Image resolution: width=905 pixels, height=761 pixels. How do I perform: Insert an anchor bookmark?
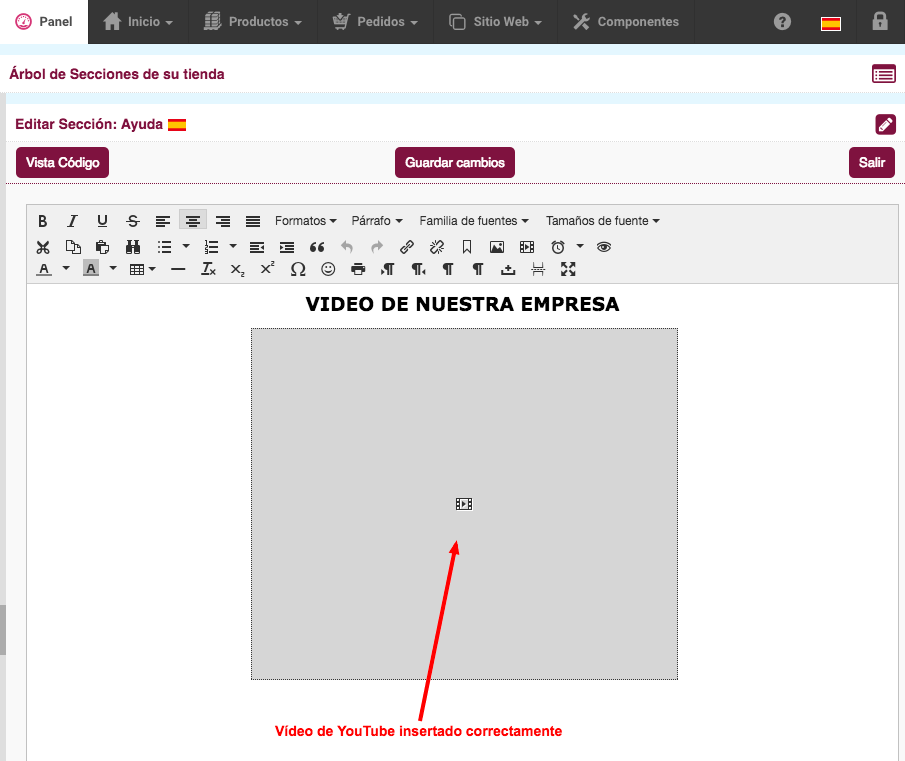coord(467,248)
